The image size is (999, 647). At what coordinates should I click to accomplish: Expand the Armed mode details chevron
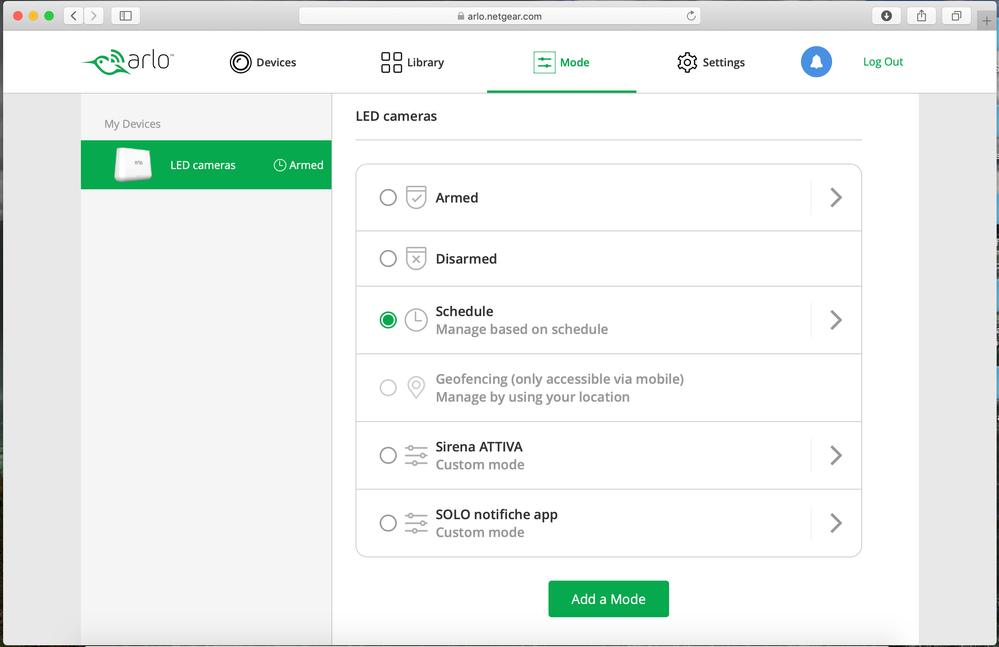[836, 197]
